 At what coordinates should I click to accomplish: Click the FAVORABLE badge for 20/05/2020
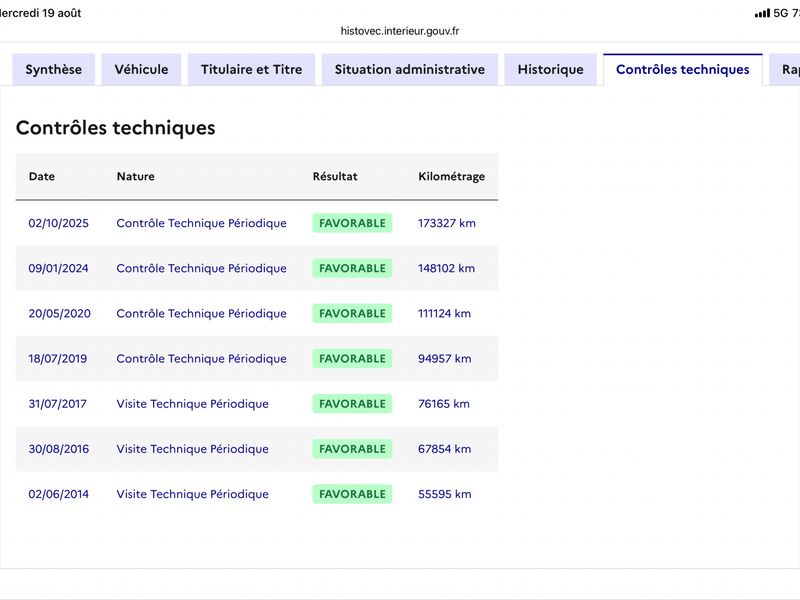click(352, 314)
